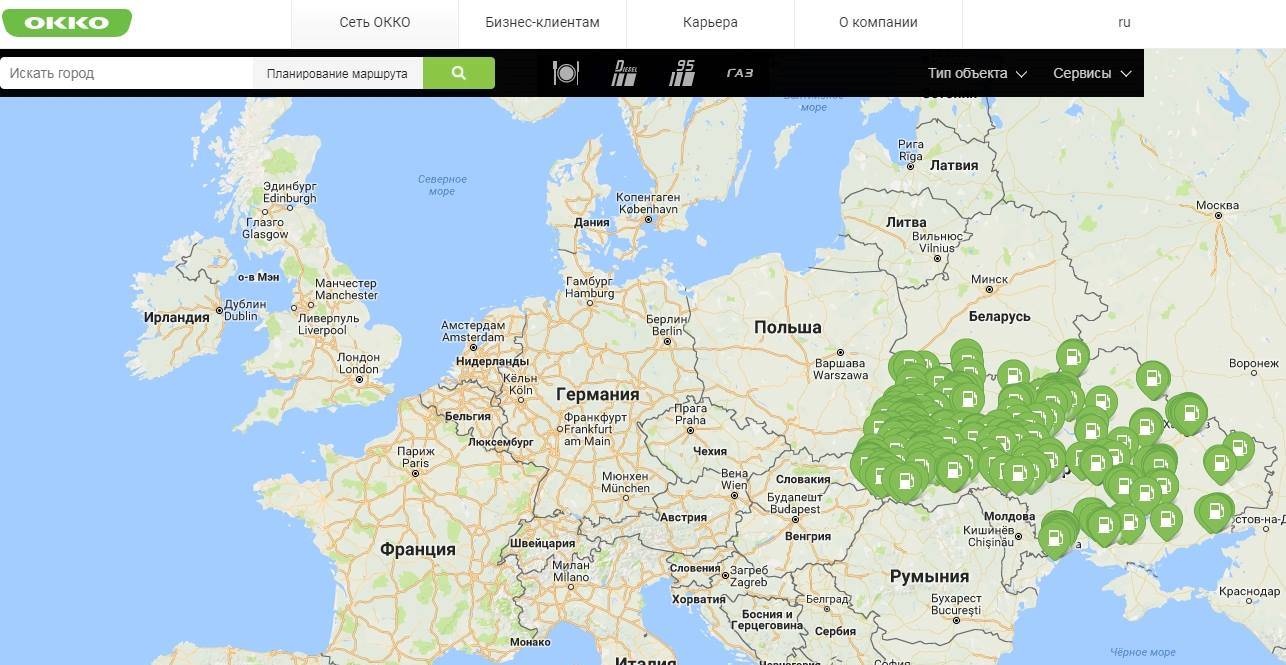This screenshot has height=665, width=1286.
Task: Click the Москва city label on map
Action: pos(1217,205)
